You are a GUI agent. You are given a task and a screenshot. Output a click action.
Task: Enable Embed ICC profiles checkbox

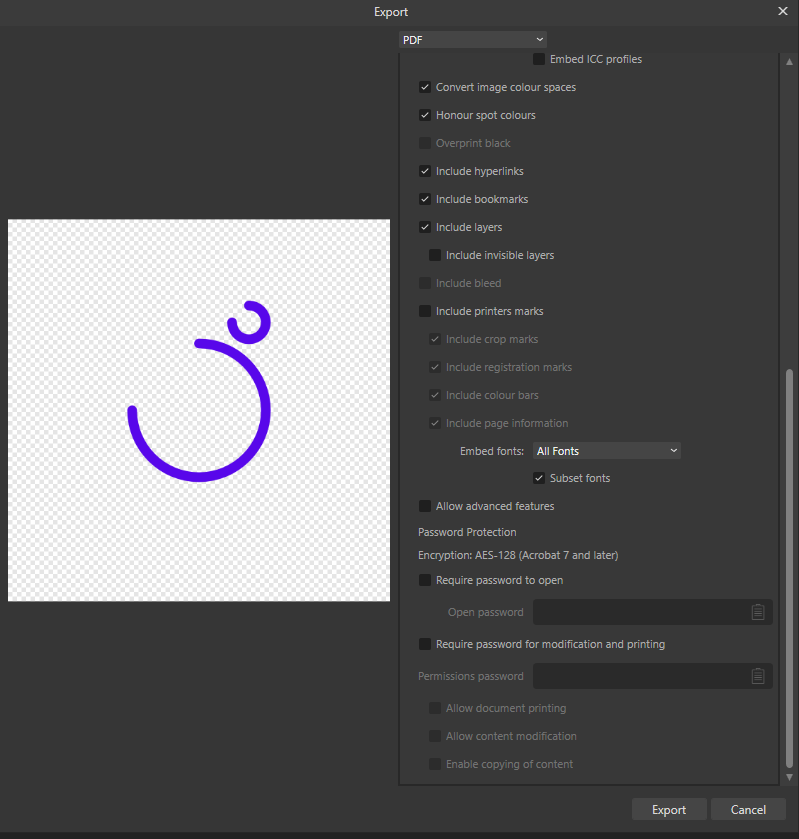pos(539,59)
